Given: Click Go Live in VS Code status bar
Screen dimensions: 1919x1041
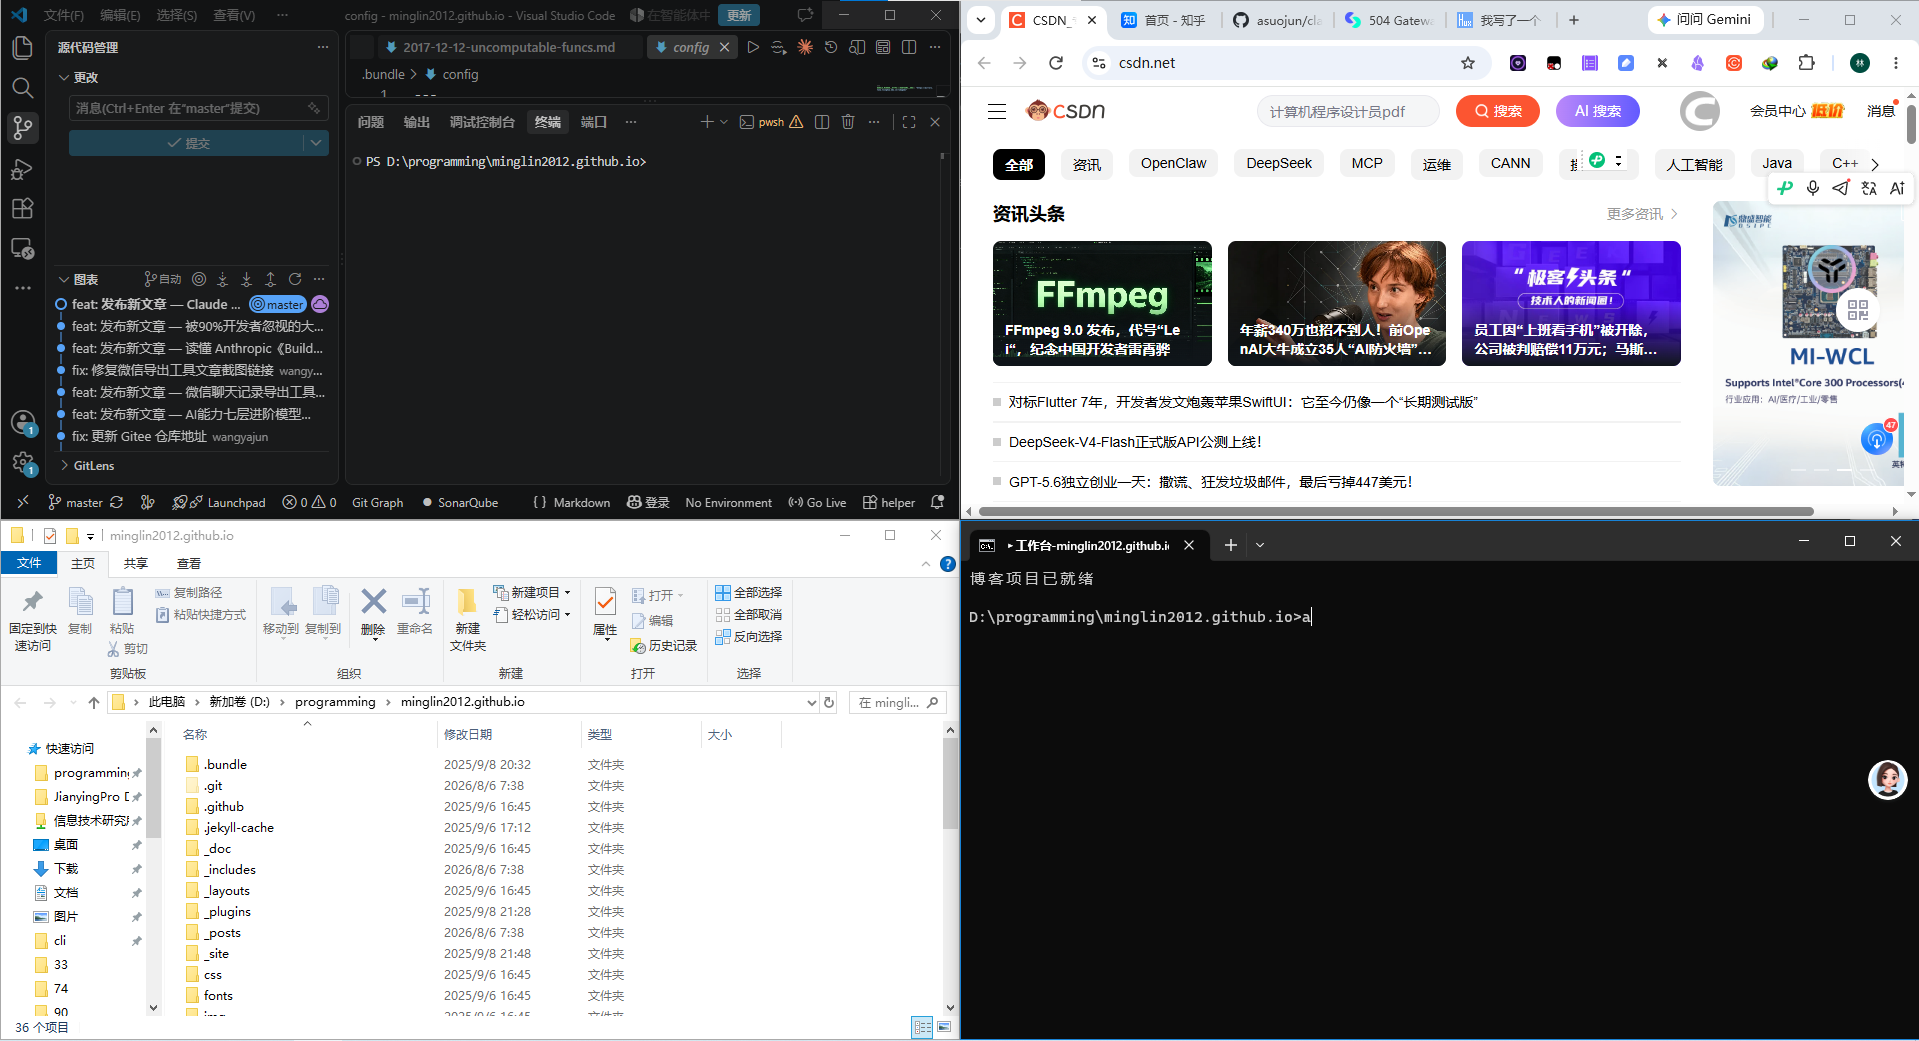Looking at the screenshot, I should 817,502.
